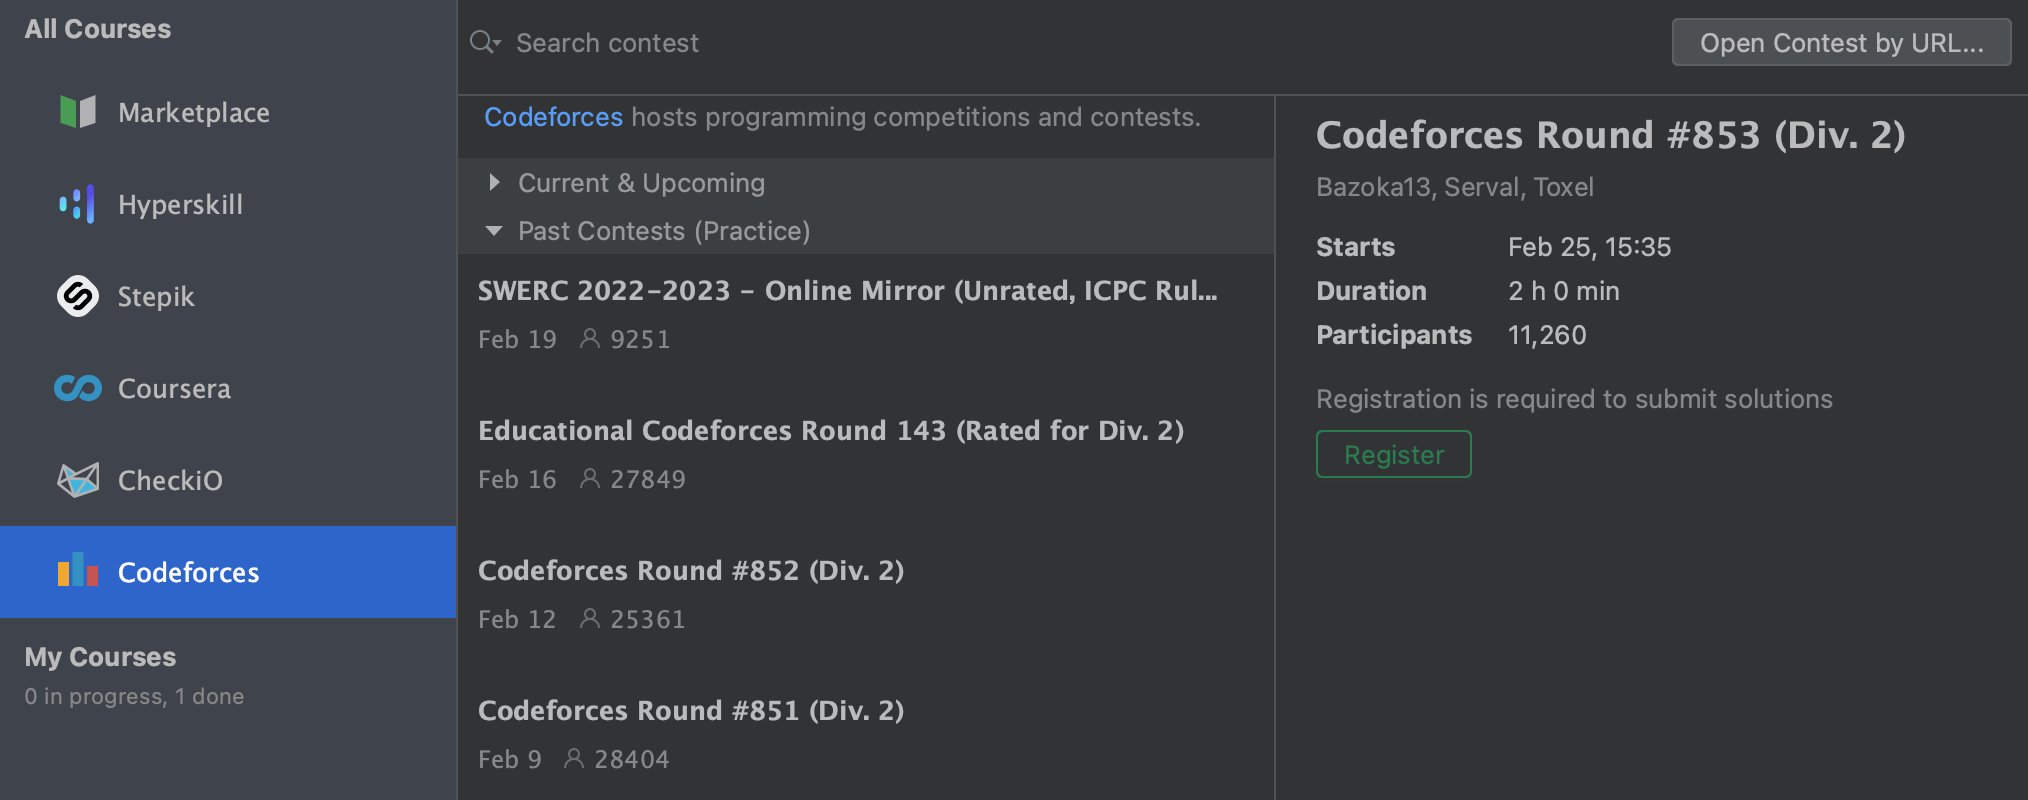Select SWERC 2022-2023 Online Mirror contest

pyautogui.click(x=866, y=314)
